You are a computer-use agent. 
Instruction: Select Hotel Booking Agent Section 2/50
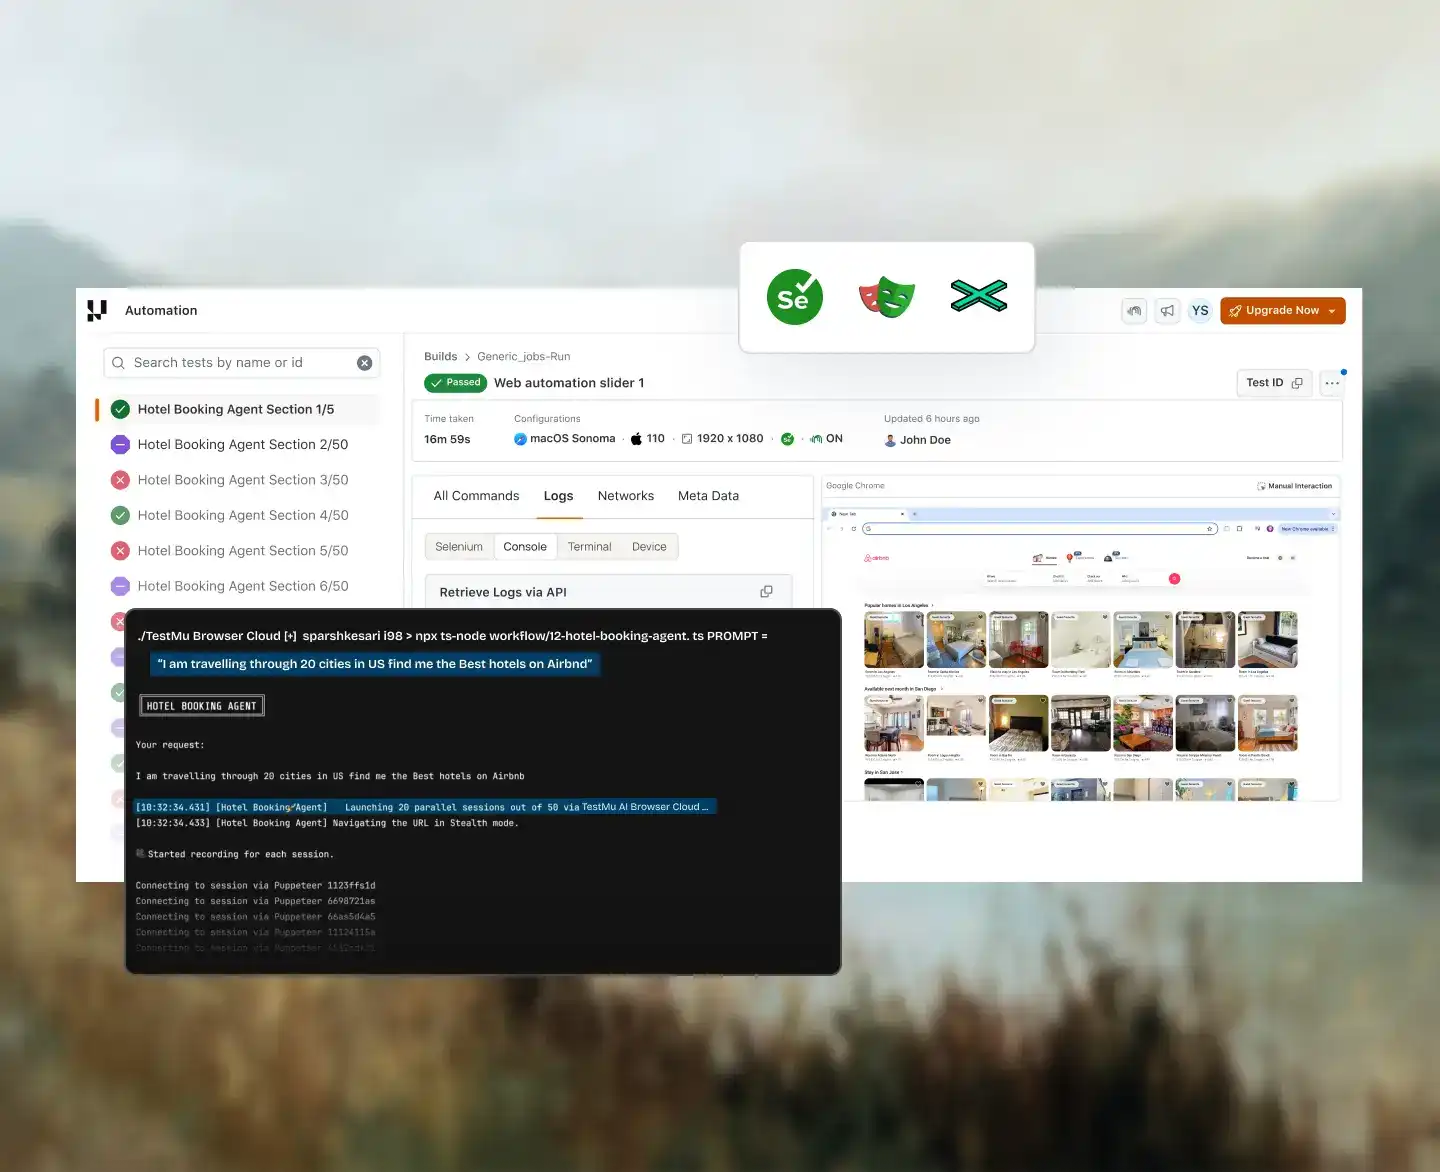pos(243,445)
